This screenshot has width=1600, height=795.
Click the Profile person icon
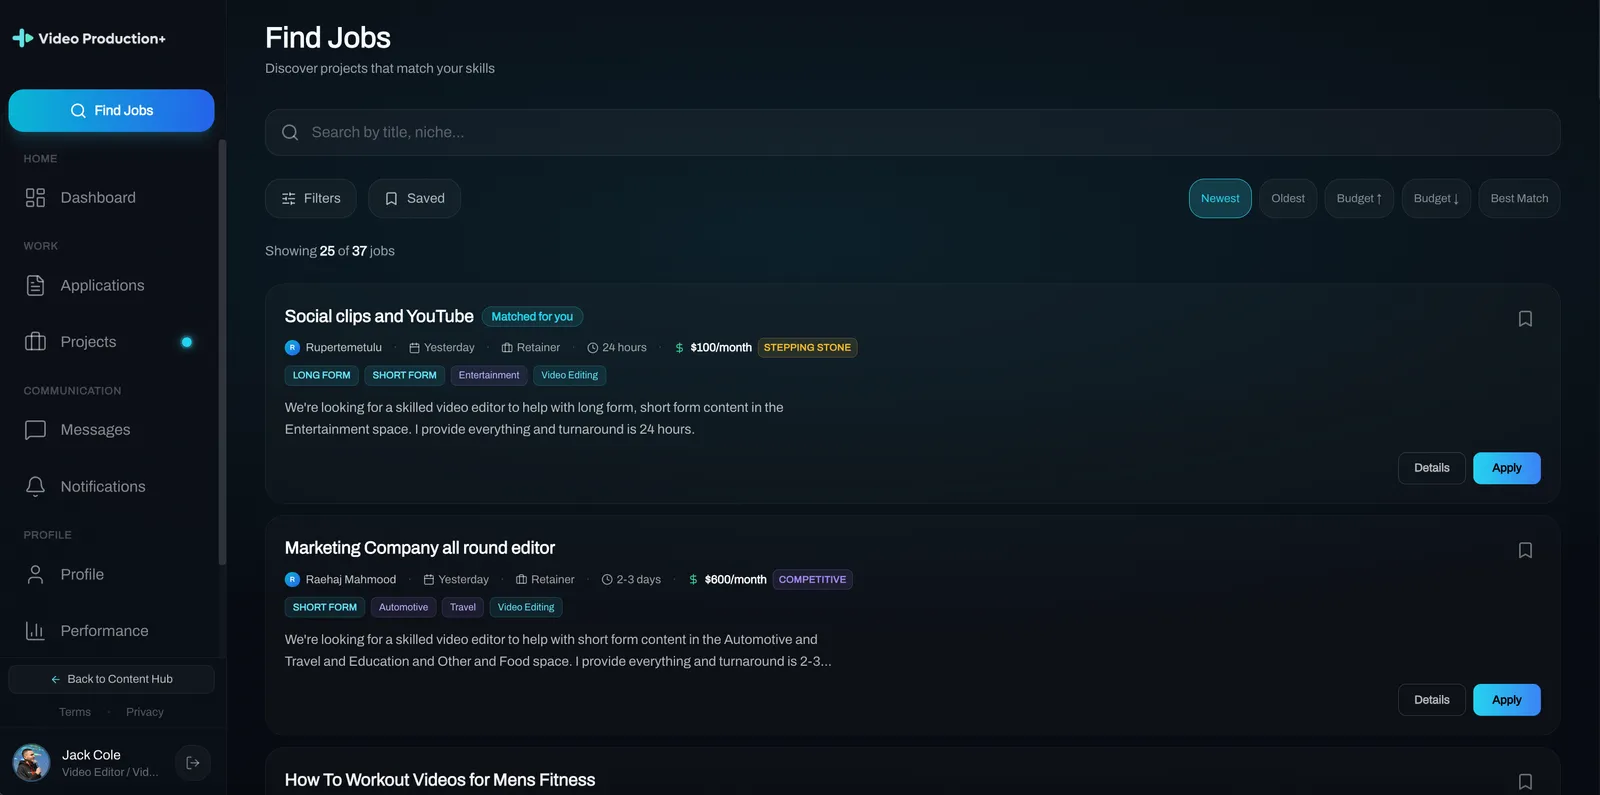(35, 574)
